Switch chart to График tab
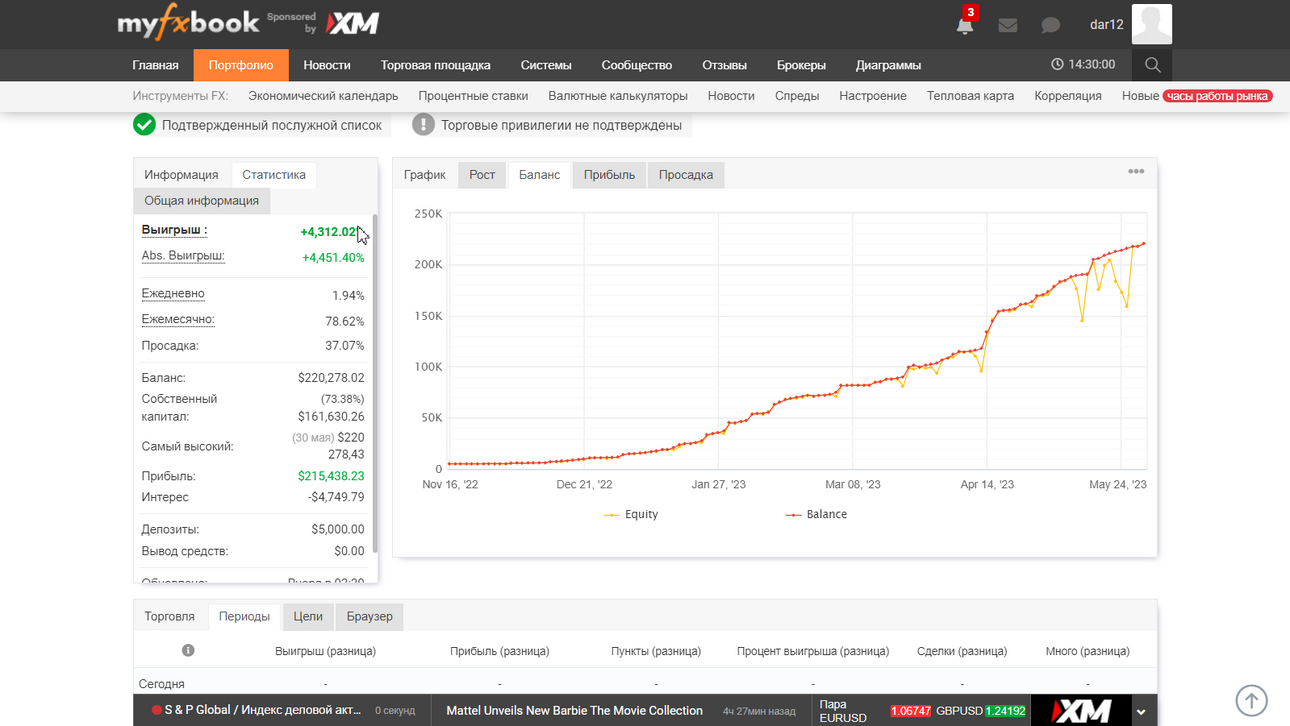Image resolution: width=1290 pixels, height=726 pixels. (x=425, y=175)
